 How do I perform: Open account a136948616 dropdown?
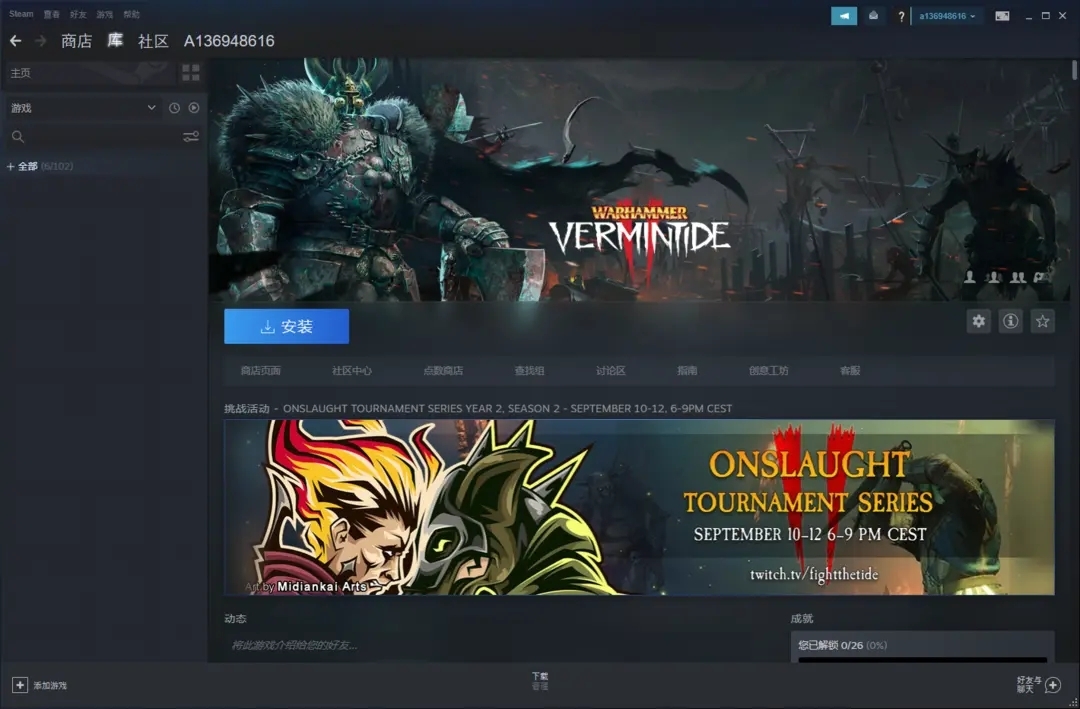coord(947,16)
